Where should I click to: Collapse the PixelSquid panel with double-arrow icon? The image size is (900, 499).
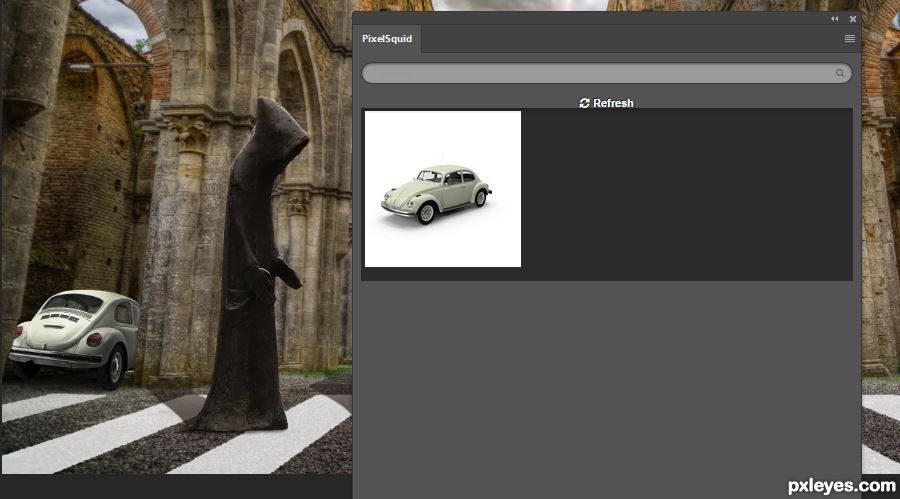835,19
